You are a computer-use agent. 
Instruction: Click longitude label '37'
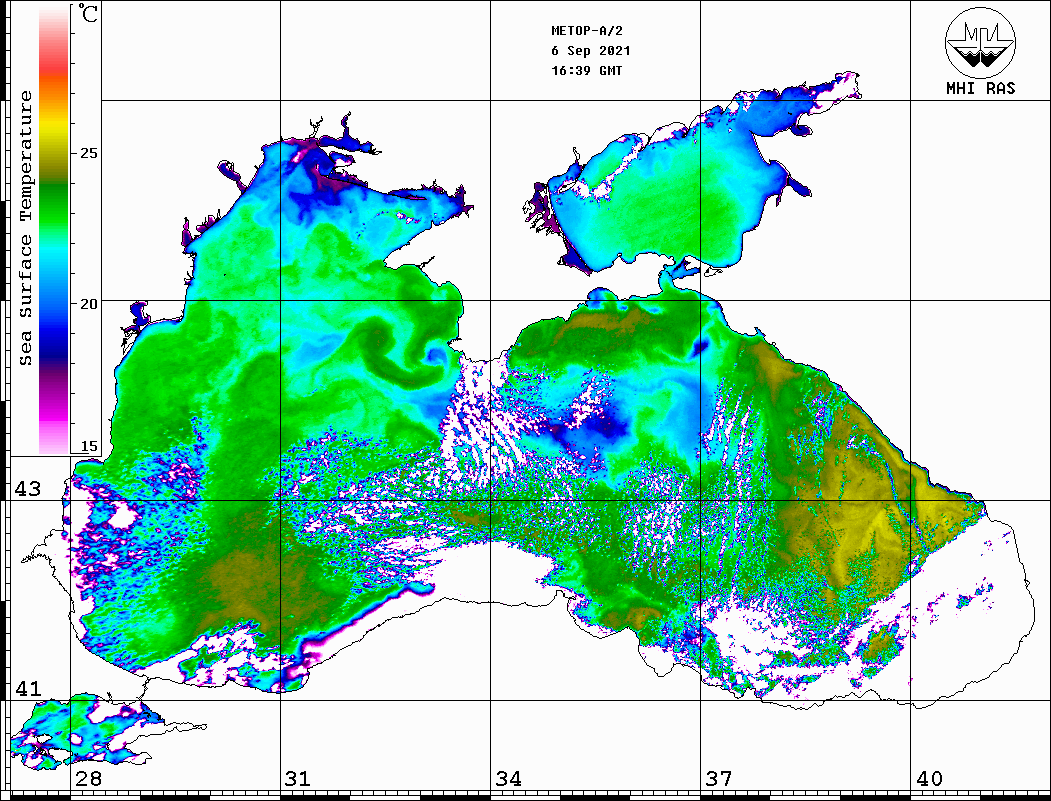[719, 778]
